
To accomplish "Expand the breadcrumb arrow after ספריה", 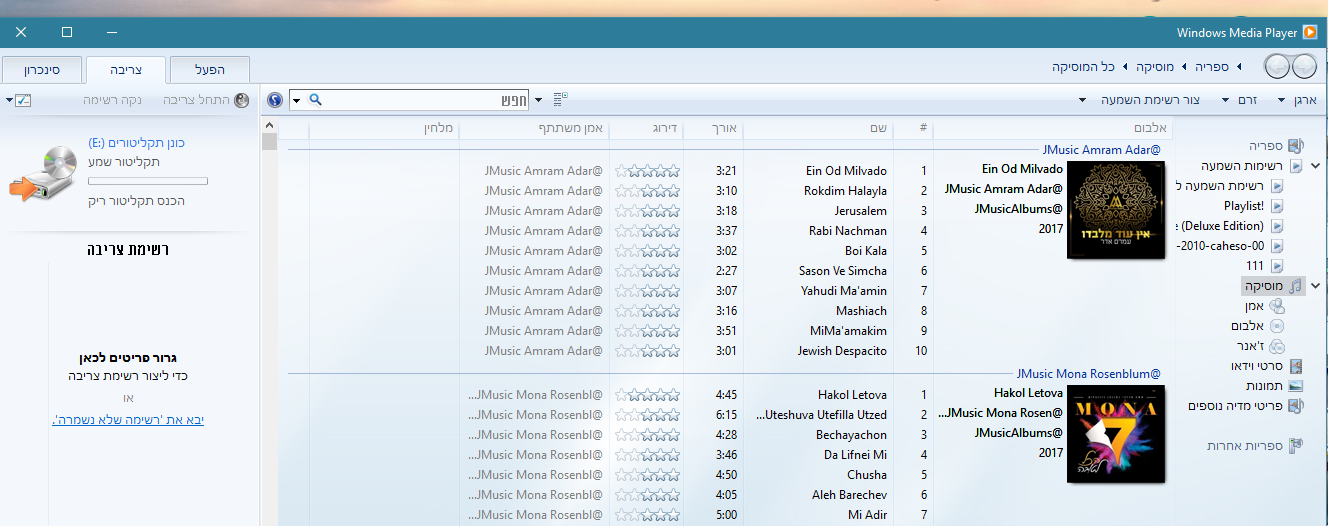I will (1185, 67).
